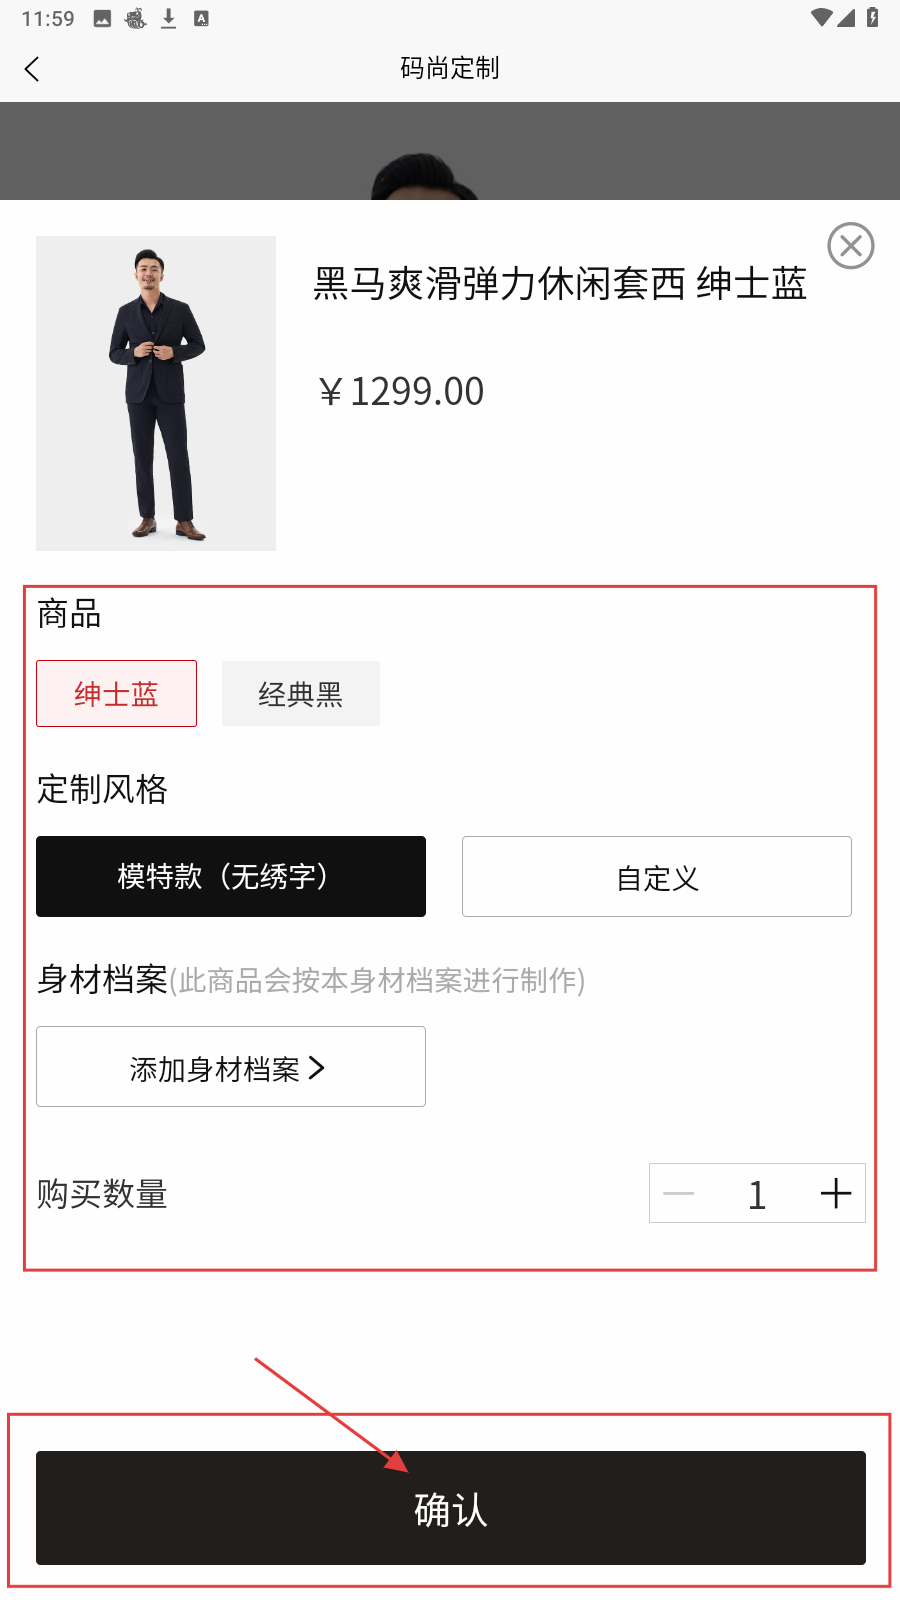This screenshot has height=1600, width=900.
Task: Pick 模特款（无绣字） customization style
Action: 231,877
